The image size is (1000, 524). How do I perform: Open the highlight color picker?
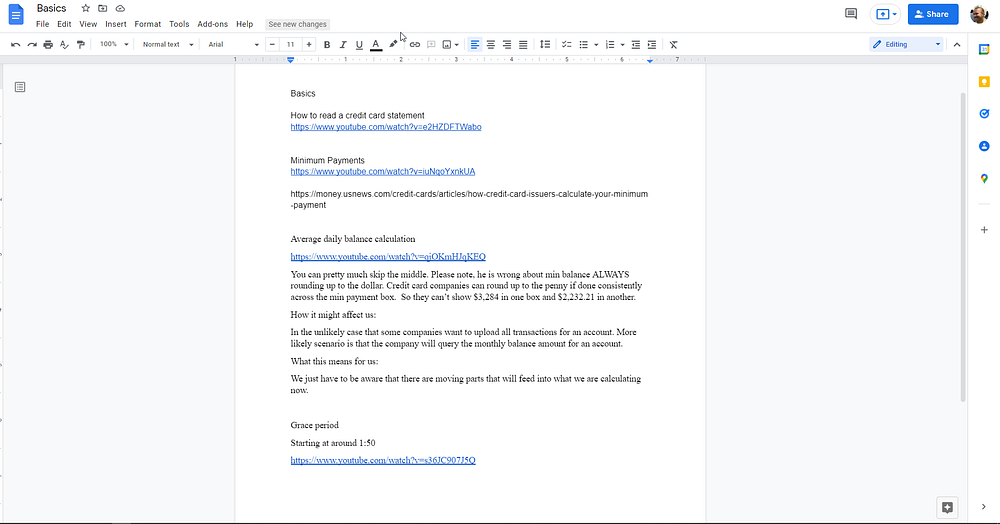click(x=393, y=45)
